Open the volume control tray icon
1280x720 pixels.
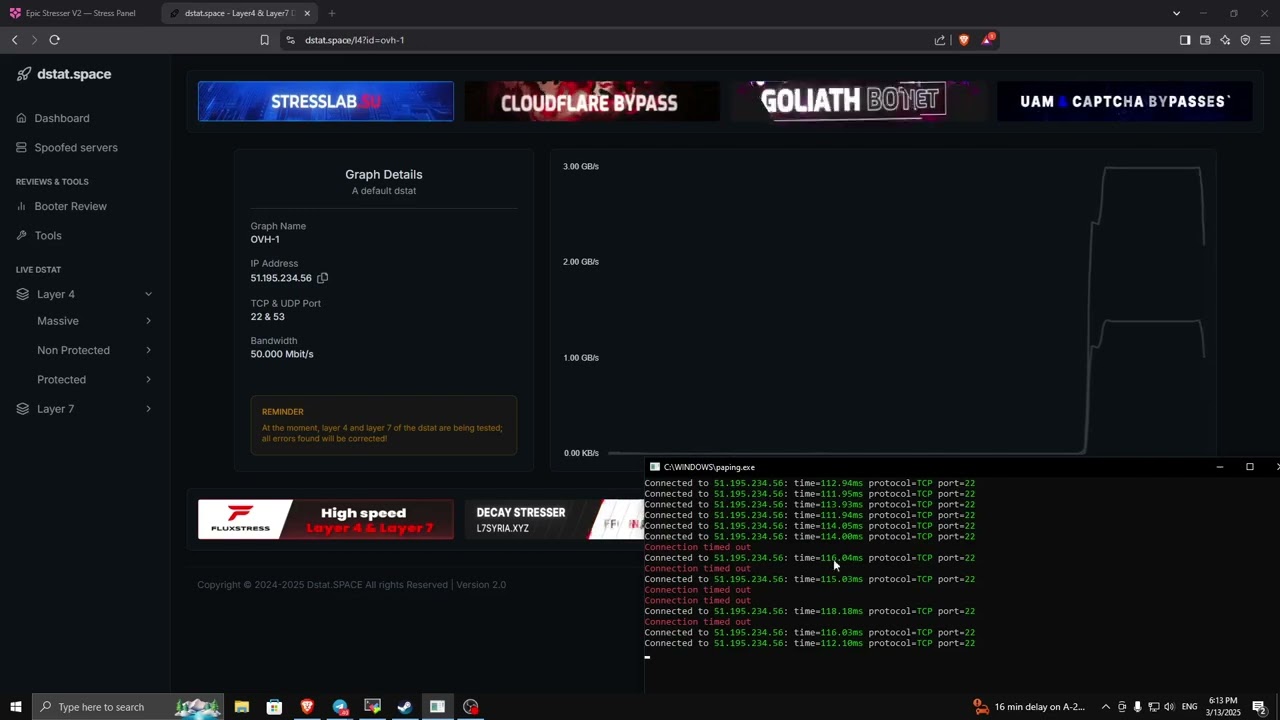click(1169, 707)
